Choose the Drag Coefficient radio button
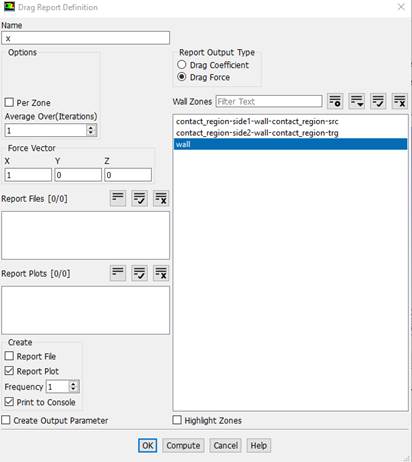The height and width of the screenshot is (462, 412). [x=182, y=65]
